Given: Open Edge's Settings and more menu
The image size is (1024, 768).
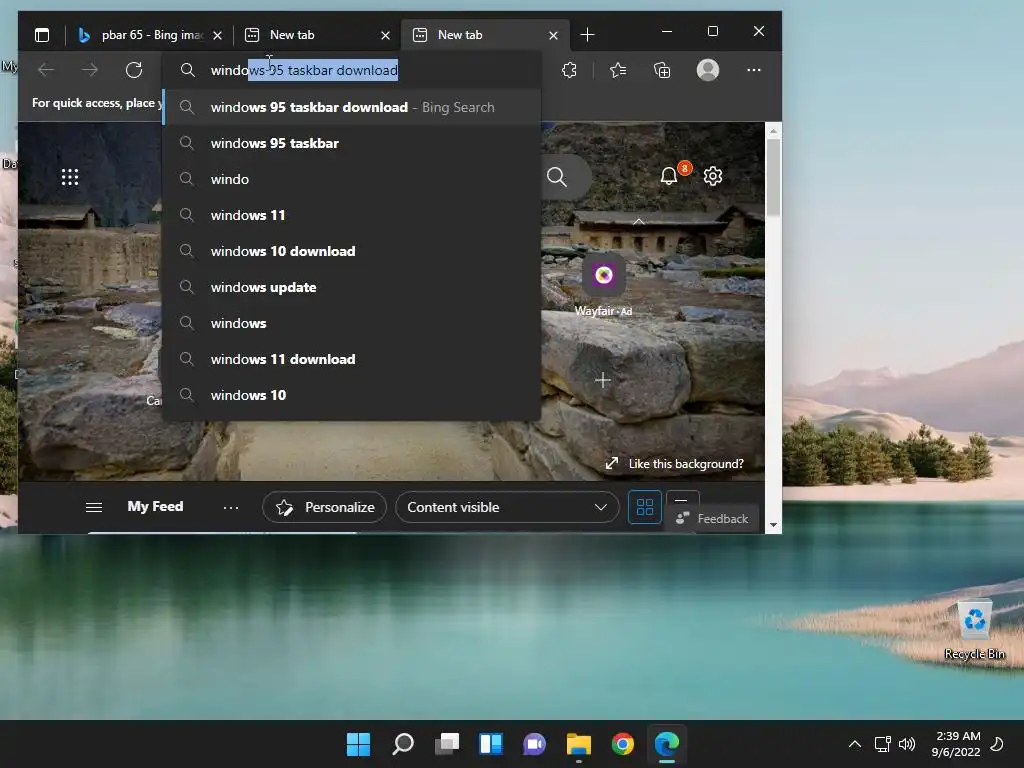Looking at the screenshot, I should click(x=754, y=70).
